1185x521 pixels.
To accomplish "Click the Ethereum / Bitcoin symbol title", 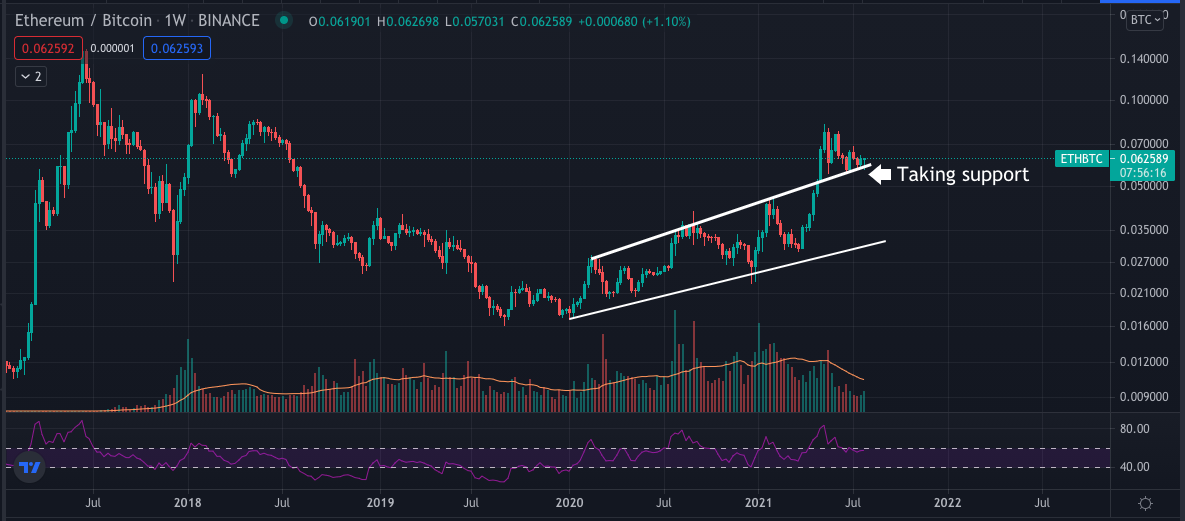I will (x=82, y=20).
